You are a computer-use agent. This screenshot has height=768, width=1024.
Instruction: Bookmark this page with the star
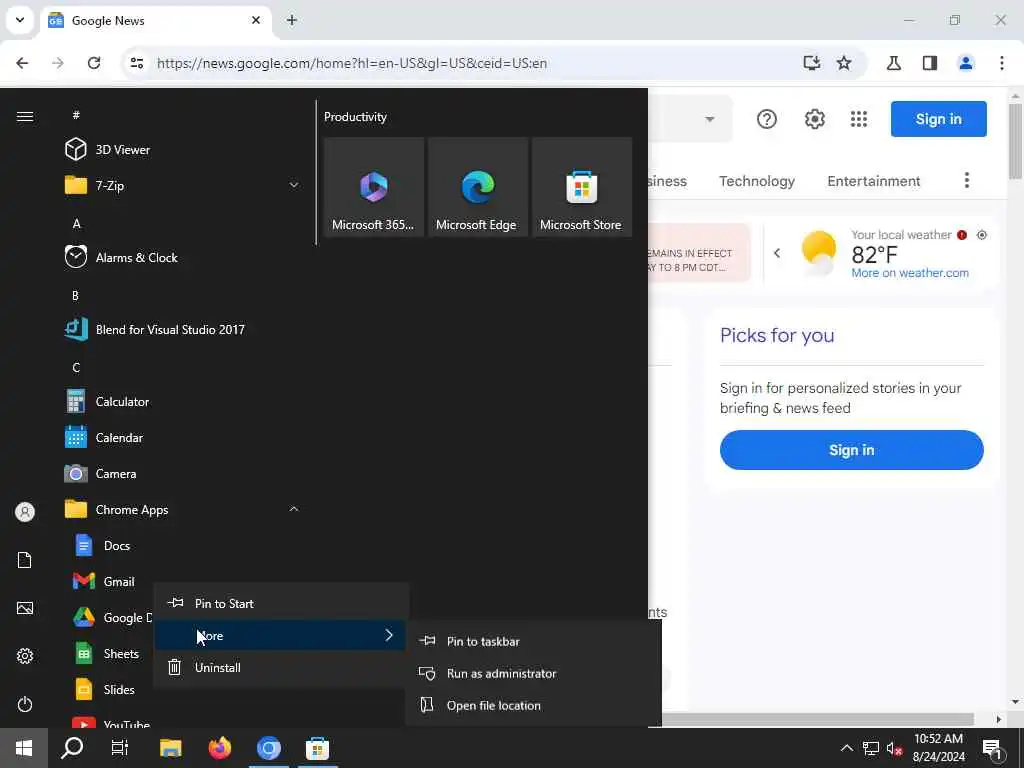pyautogui.click(x=844, y=63)
